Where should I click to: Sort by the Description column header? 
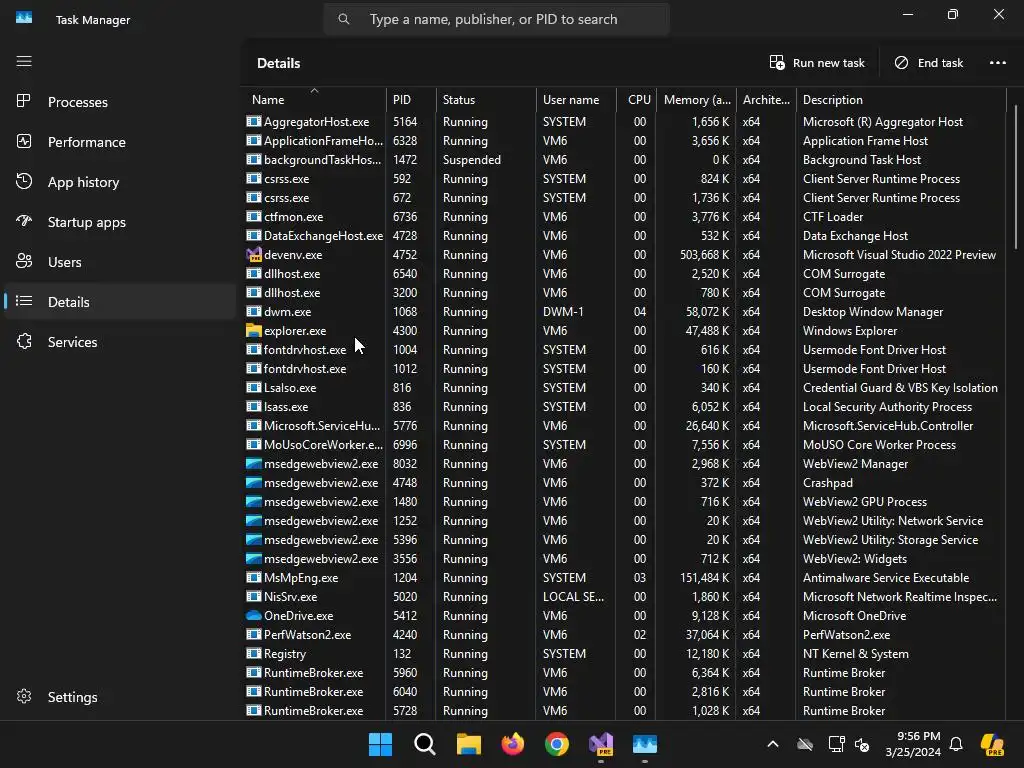coord(901,99)
